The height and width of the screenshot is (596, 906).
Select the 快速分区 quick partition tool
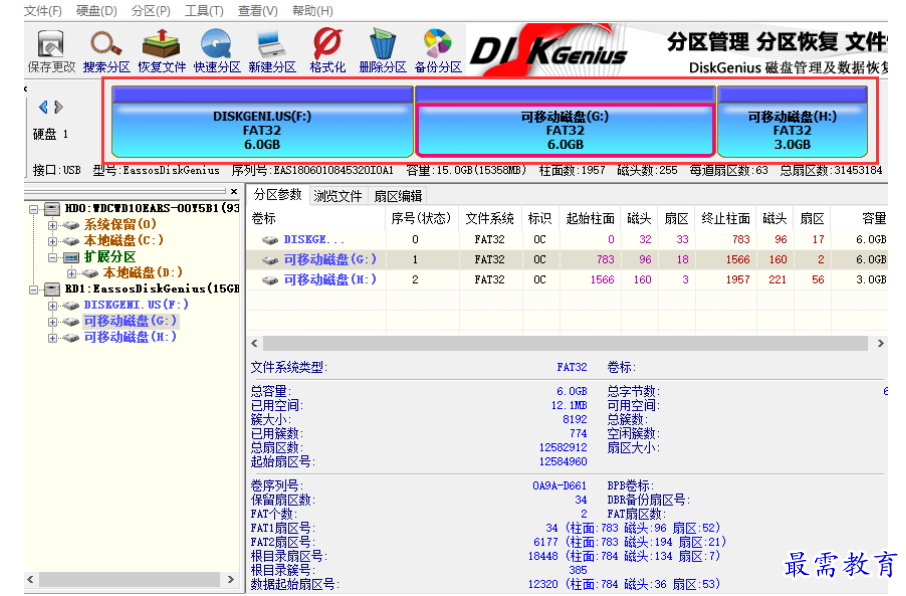[x=216, y=50]
